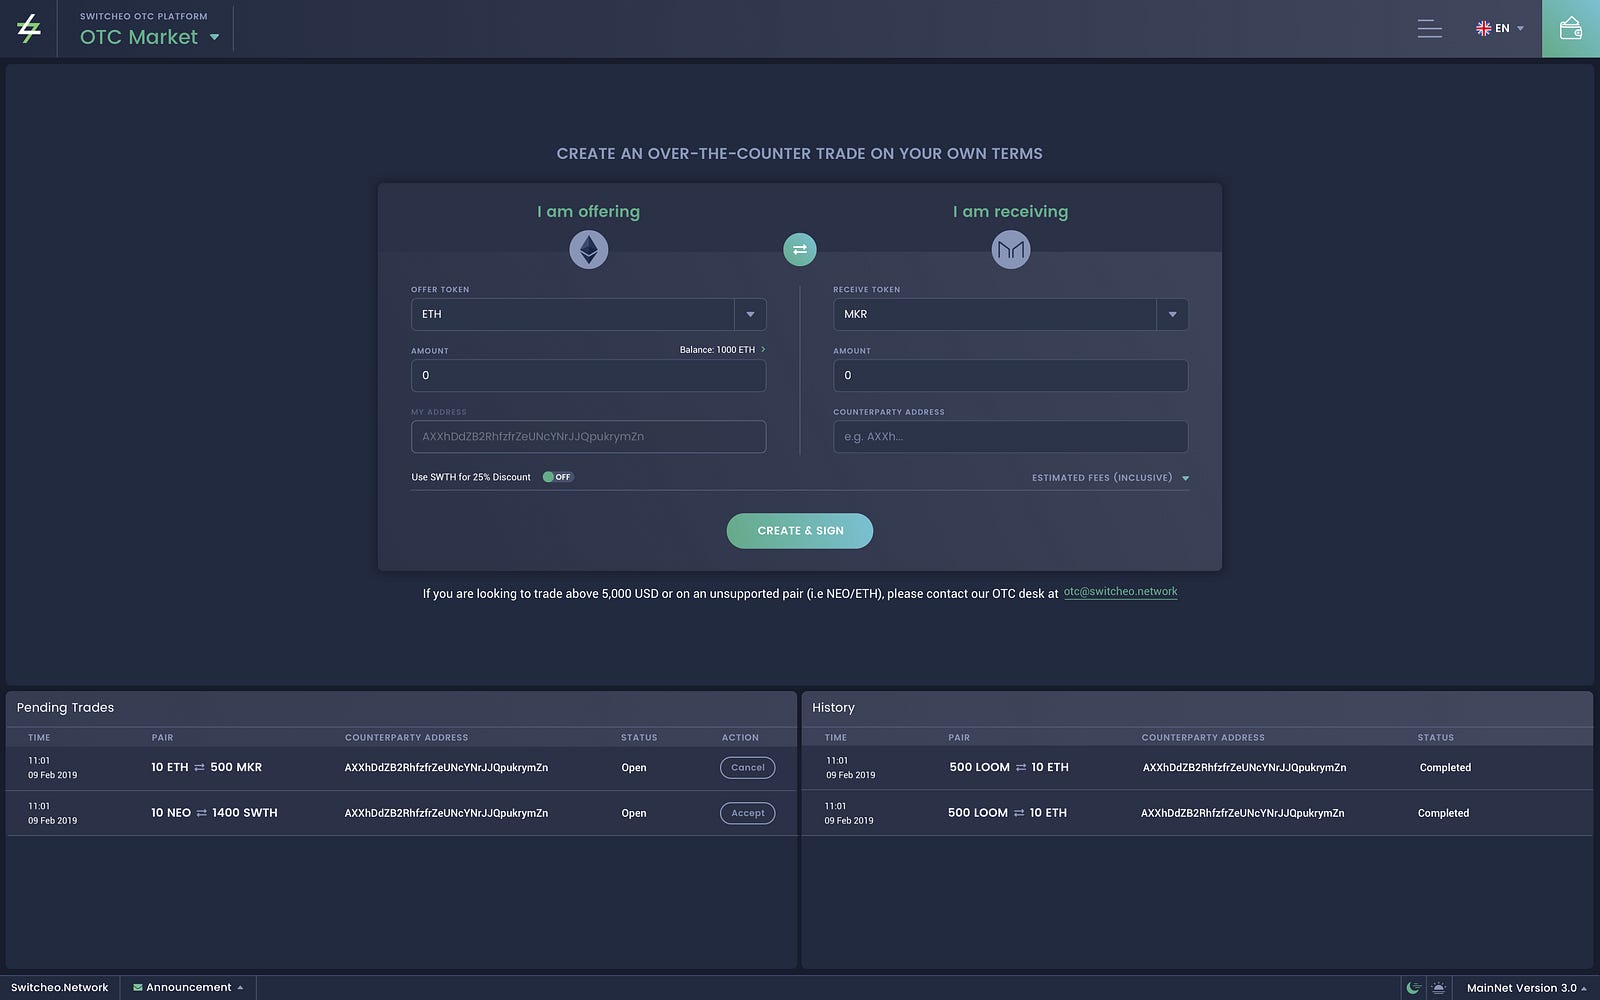1600x1000 pixels.
Task: Expand the Announcement panel
Action: pos(240,988)
